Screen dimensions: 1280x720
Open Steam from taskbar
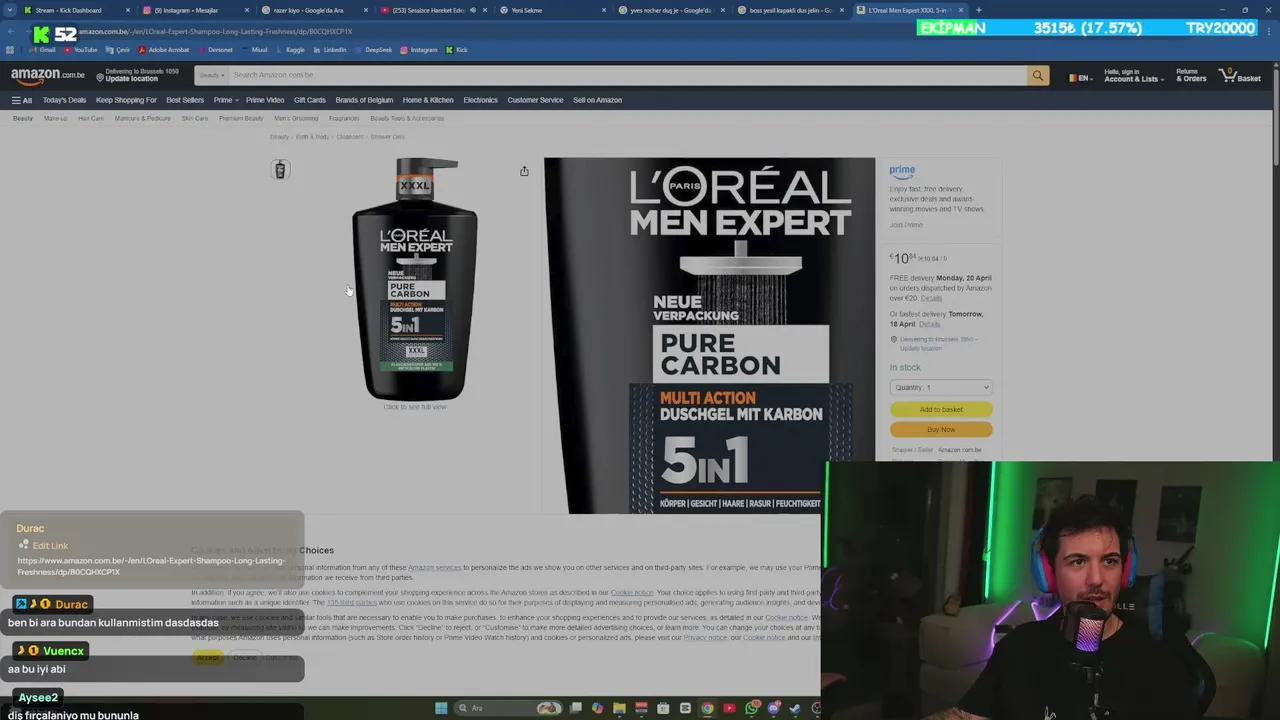[x=795, y=708]
